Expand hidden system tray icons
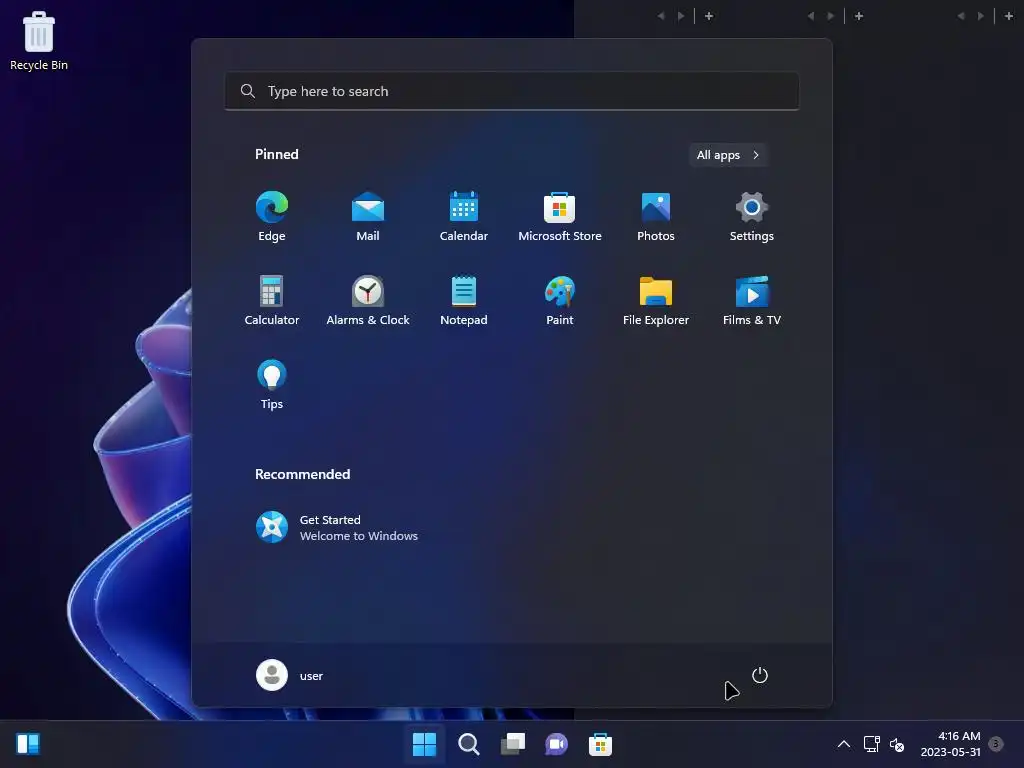 coord(844,744)
